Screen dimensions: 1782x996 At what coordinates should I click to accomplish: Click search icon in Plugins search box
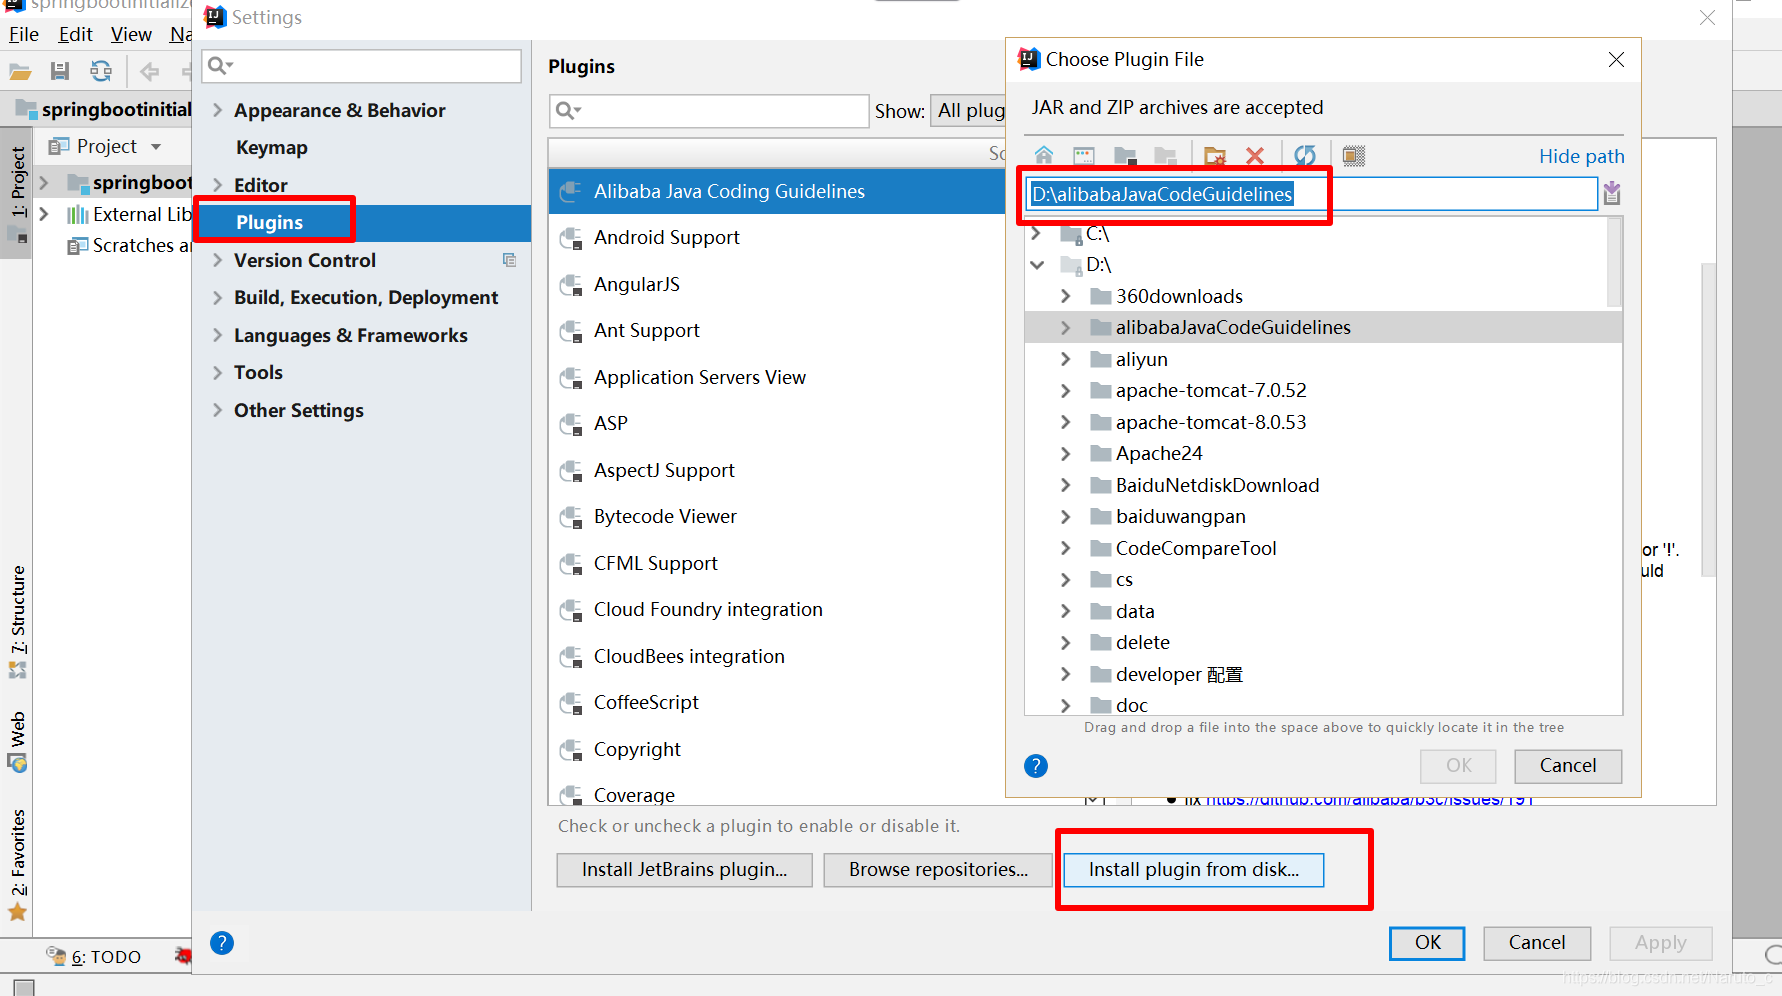[568, 110]
